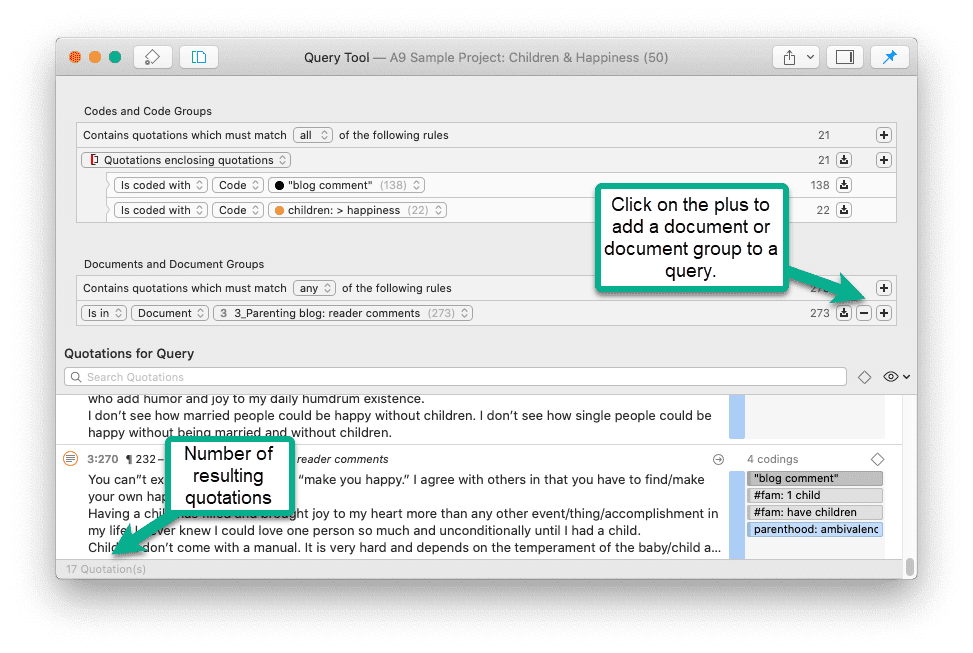Add a rule in Codes section header
The image size is (973, 653).
pyautogui.click(x=884, y=135)
